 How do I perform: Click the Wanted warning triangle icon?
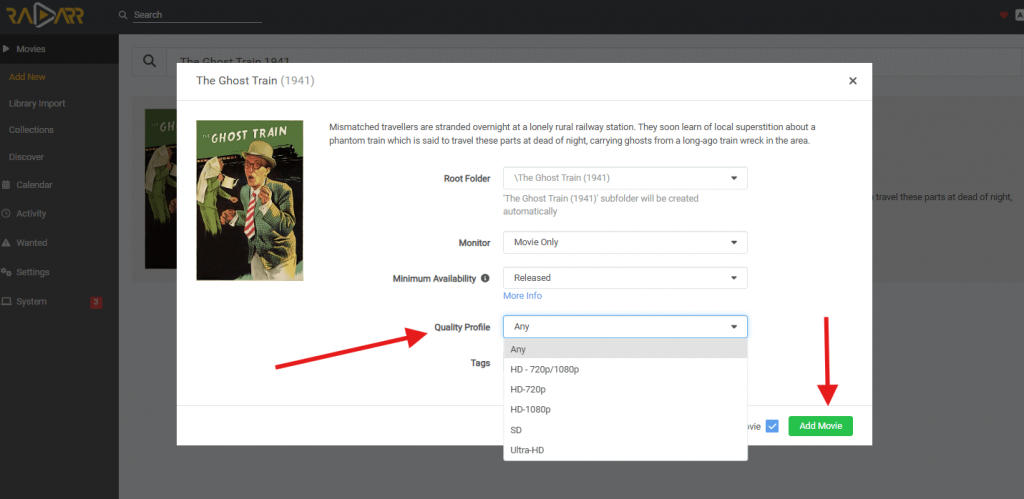coord(6,243)
